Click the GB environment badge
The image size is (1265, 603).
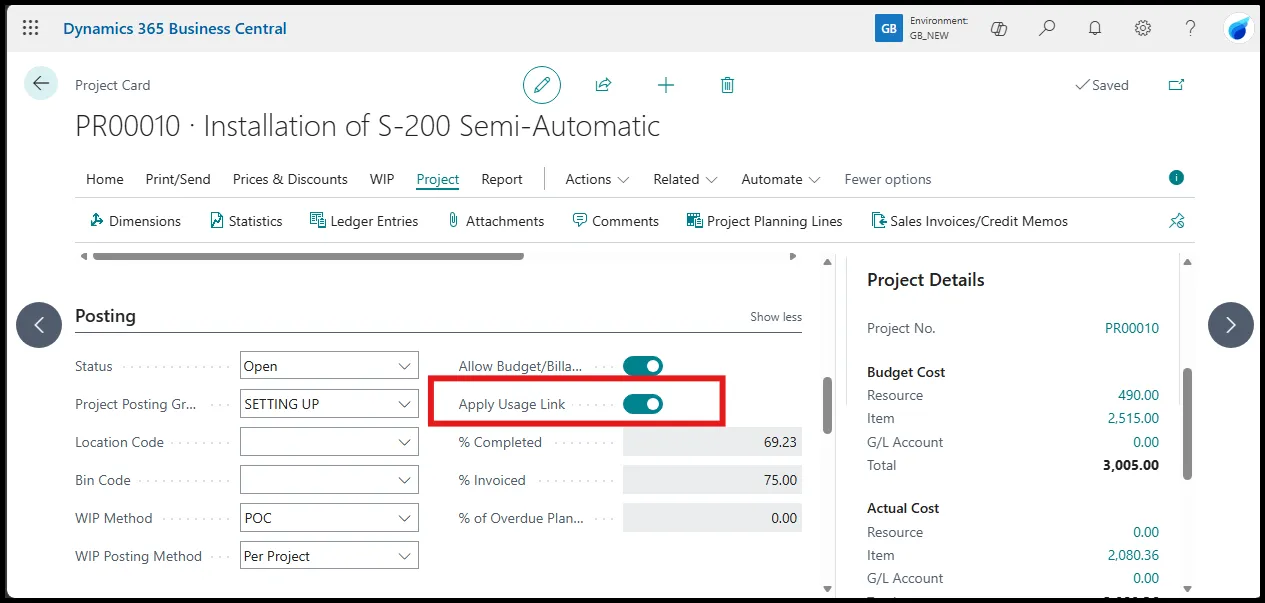888,28
